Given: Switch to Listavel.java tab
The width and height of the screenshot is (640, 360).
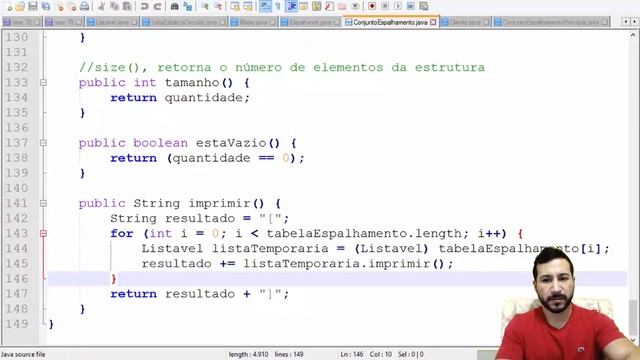Looking at the screenshot, I should coord(112,22).
